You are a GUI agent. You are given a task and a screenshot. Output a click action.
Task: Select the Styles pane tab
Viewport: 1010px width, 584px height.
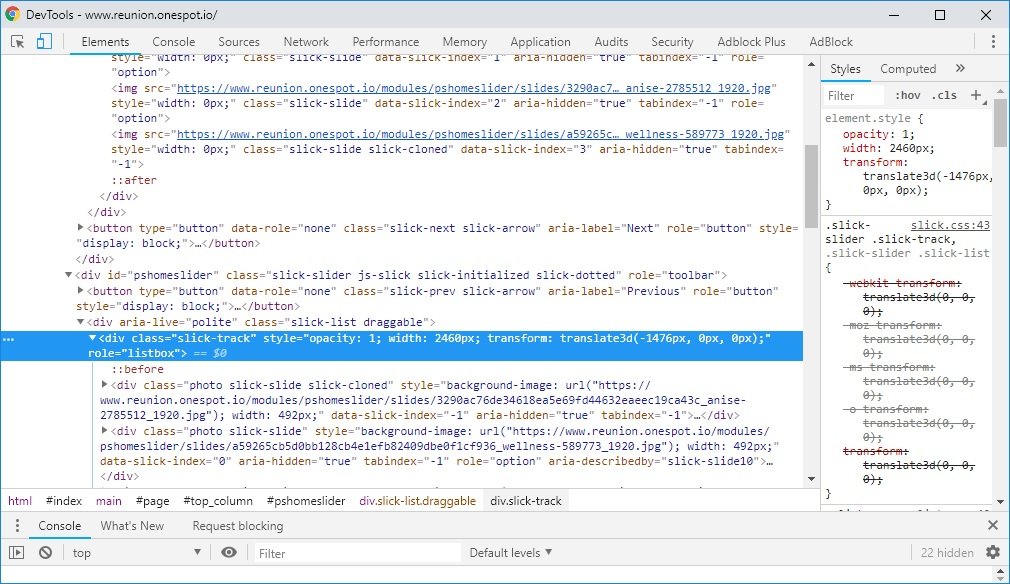point(845,69)
